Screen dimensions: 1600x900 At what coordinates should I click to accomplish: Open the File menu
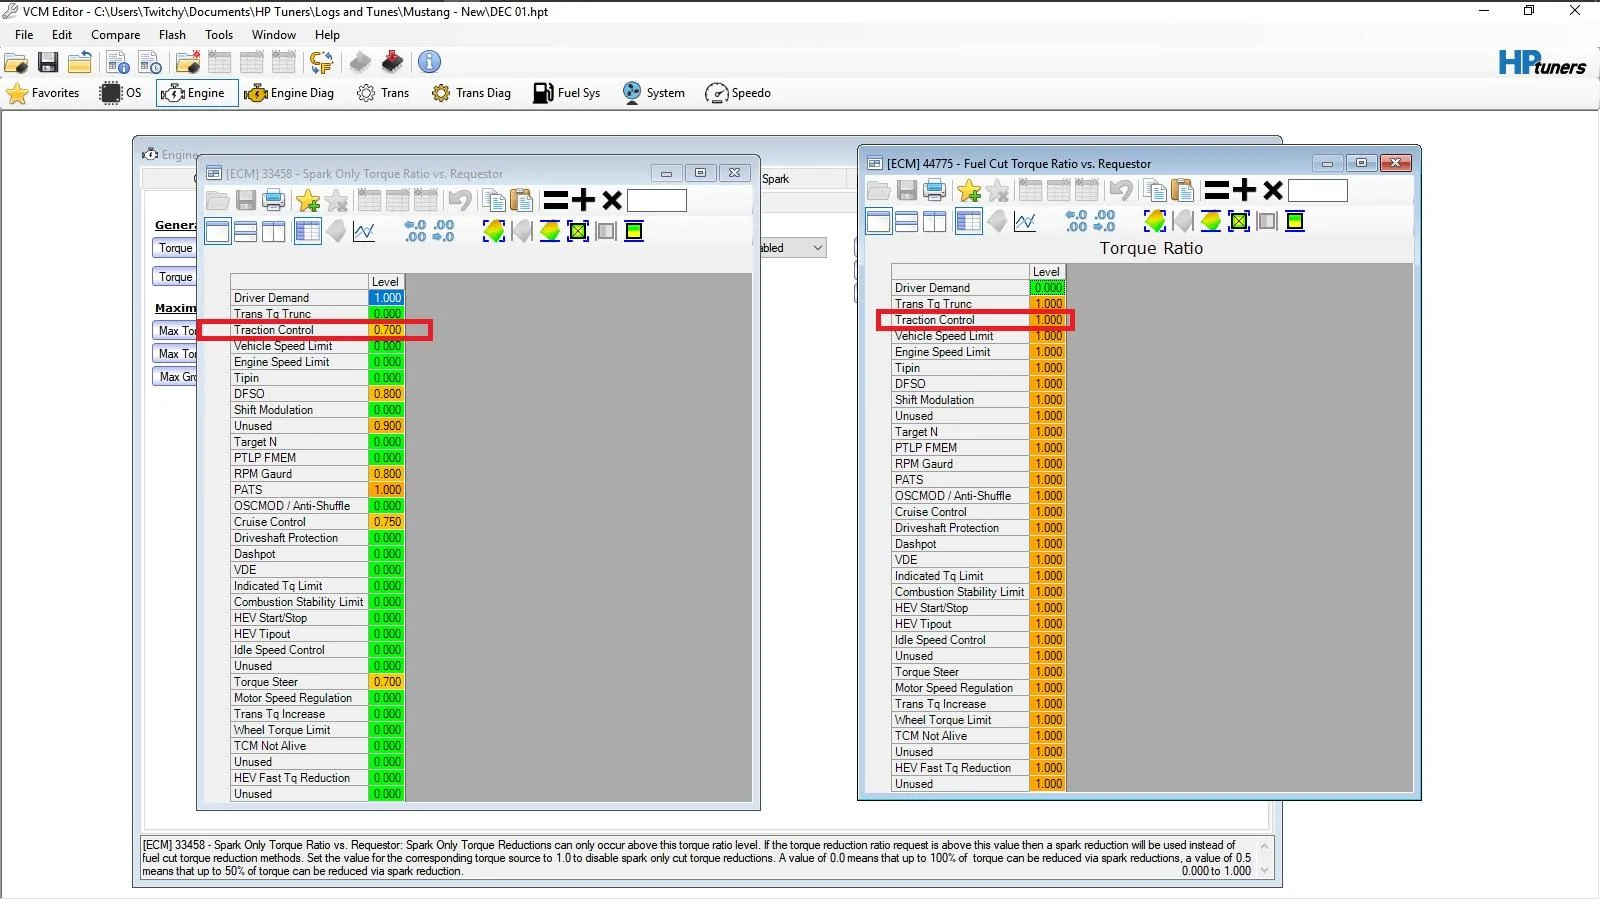coord(24,35)
